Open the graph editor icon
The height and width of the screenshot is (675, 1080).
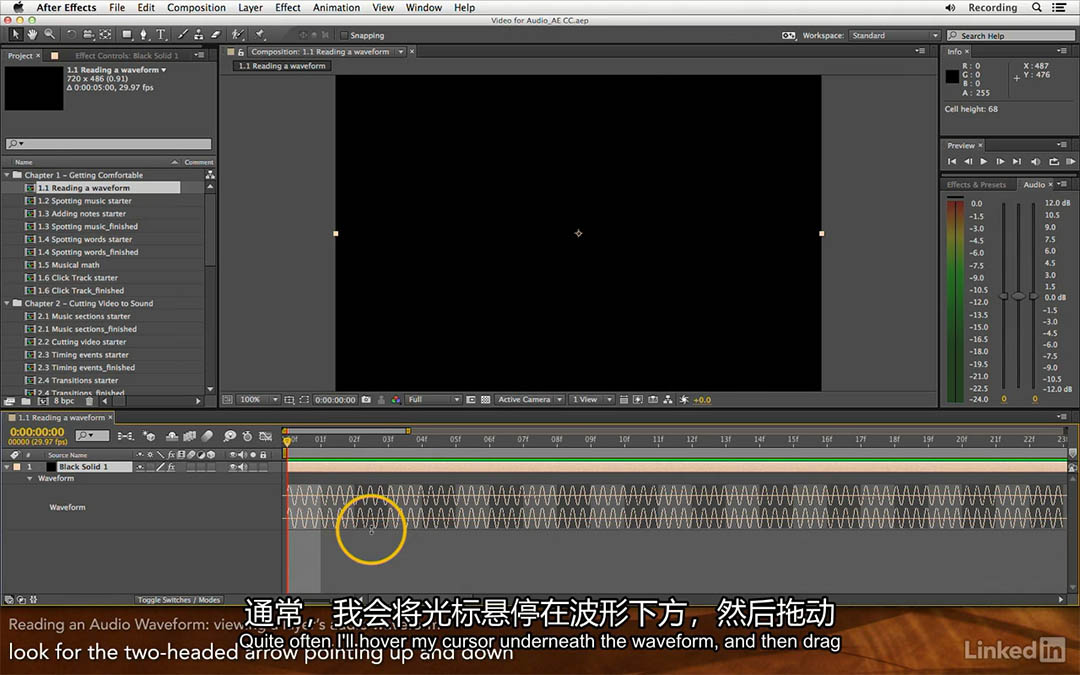(265, 436)
